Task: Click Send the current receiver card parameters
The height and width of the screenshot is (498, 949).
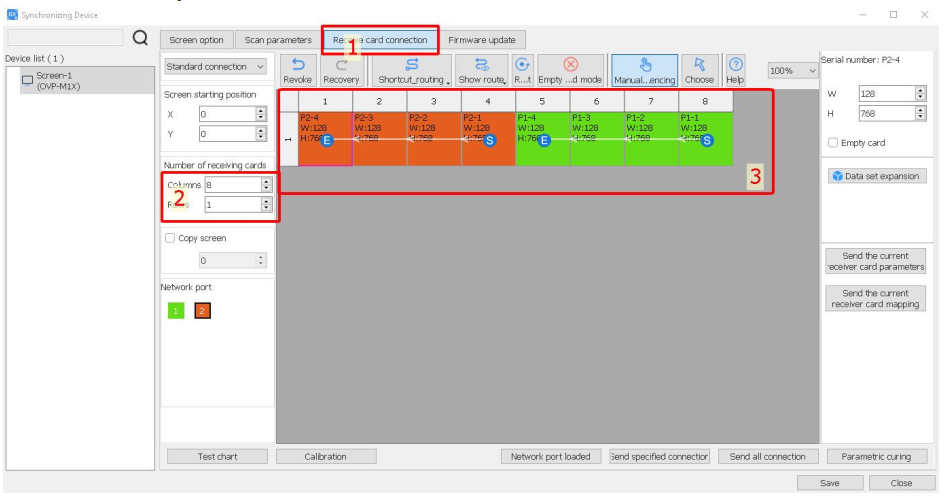Action: coord(875,261)
